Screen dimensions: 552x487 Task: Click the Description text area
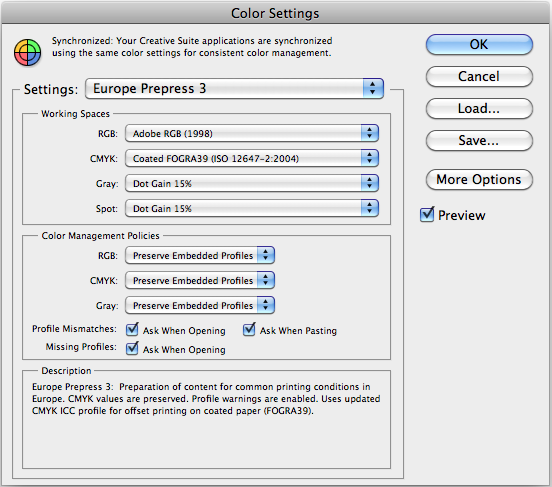click(206, 421)
